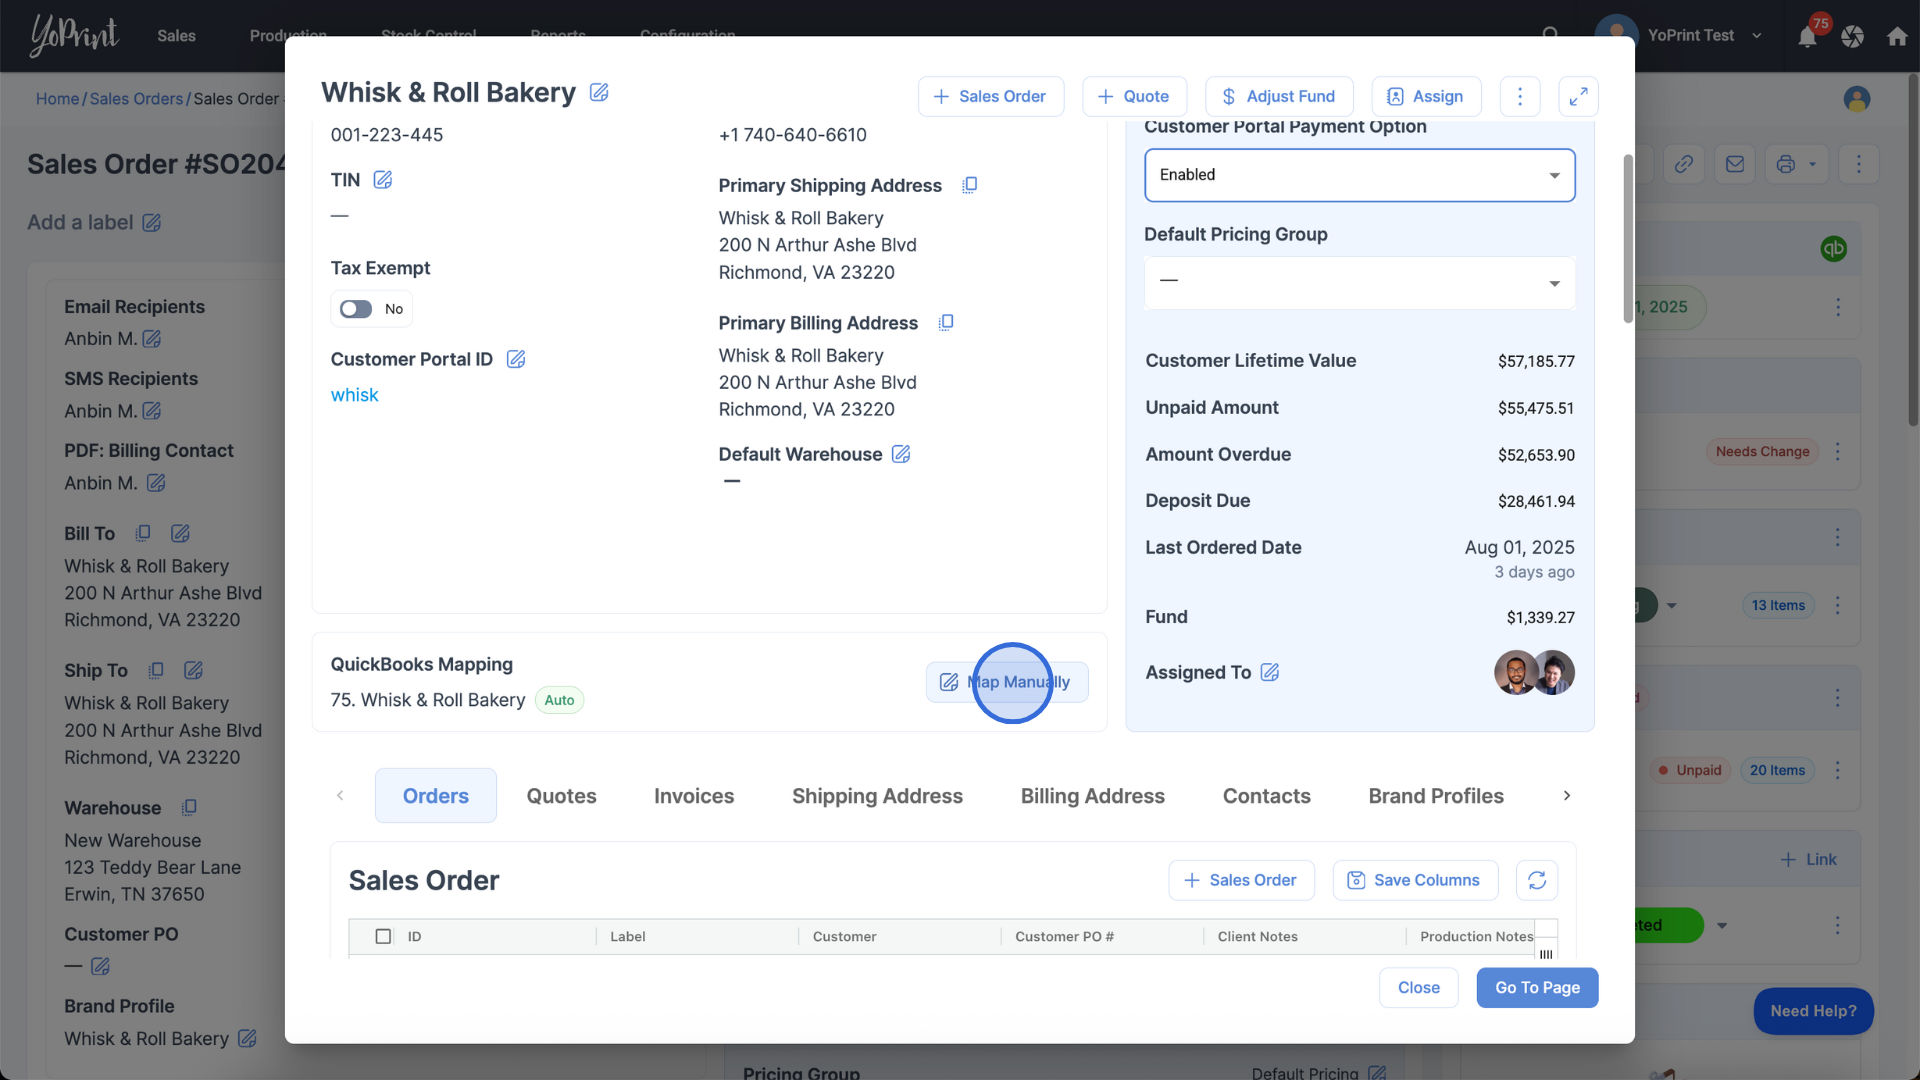Edit the Brand Profile
Image resolution: width=1920 pixels, height=1080 pixels.
click(x=247, y=1039)
